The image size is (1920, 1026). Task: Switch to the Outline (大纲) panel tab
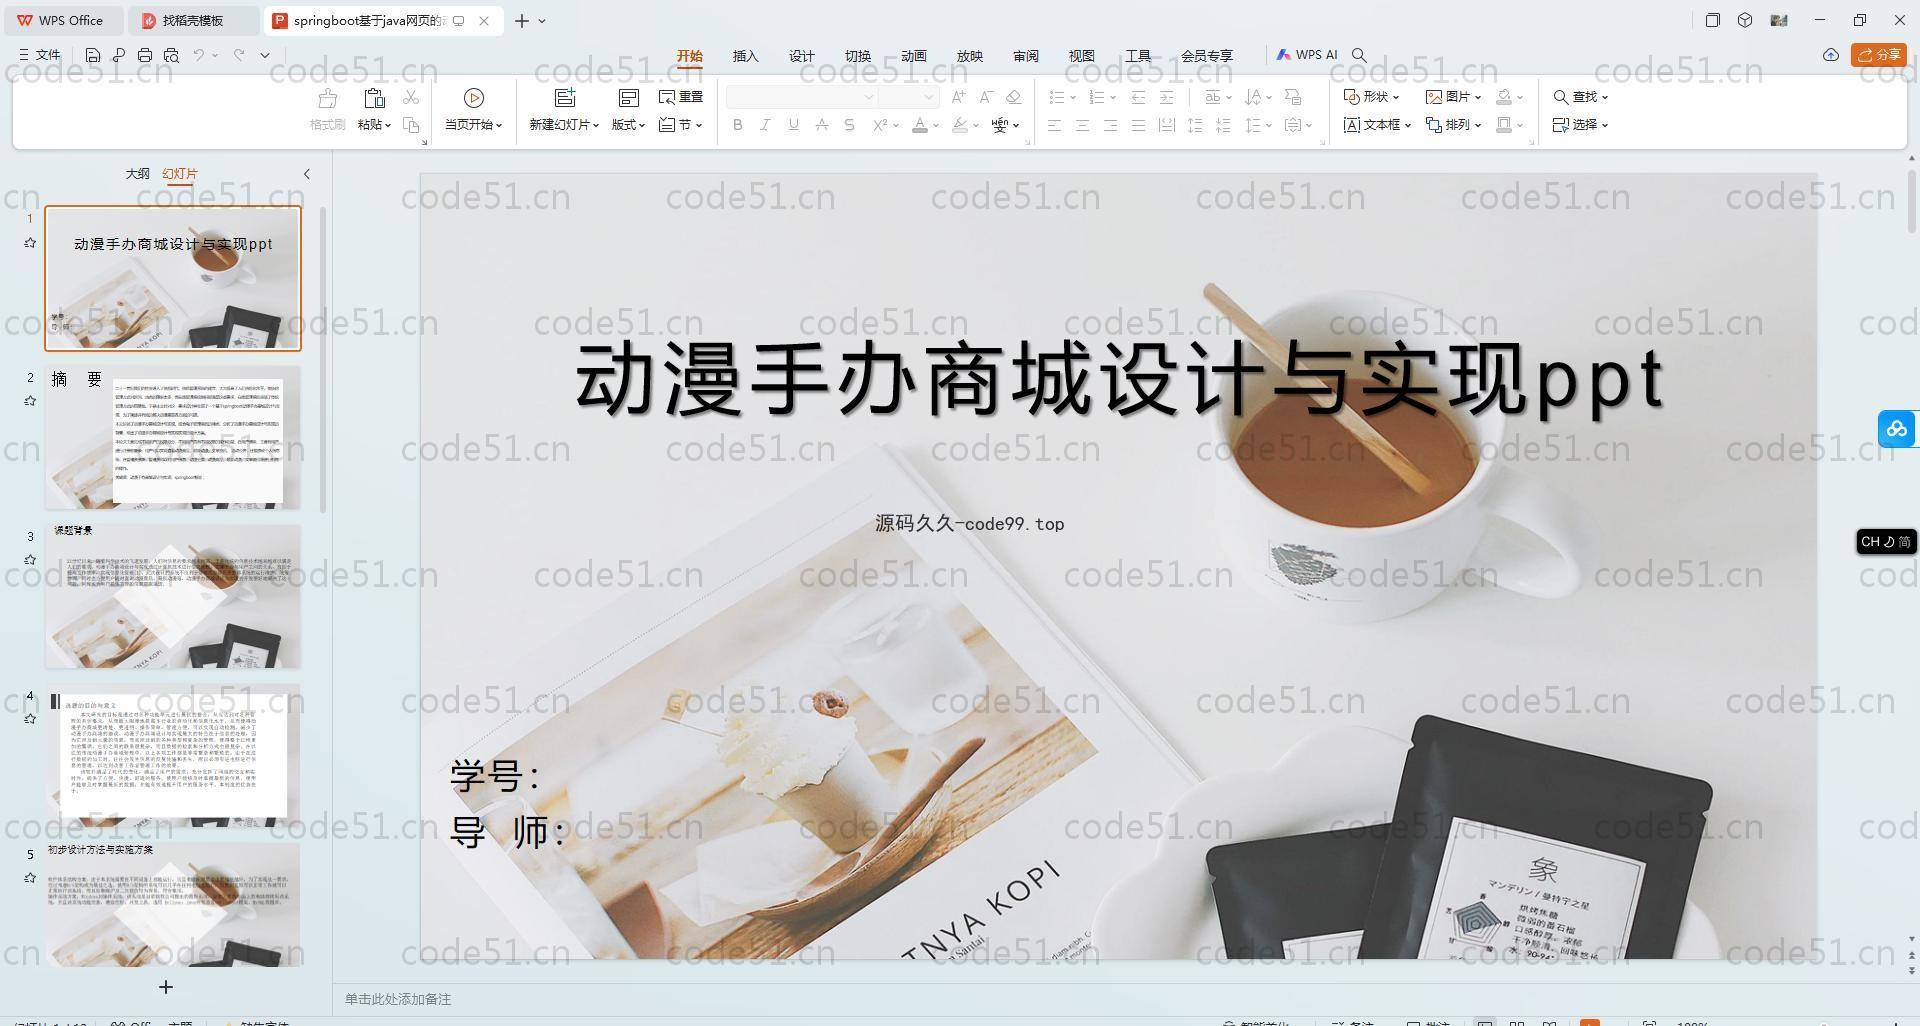pos(137,173)
